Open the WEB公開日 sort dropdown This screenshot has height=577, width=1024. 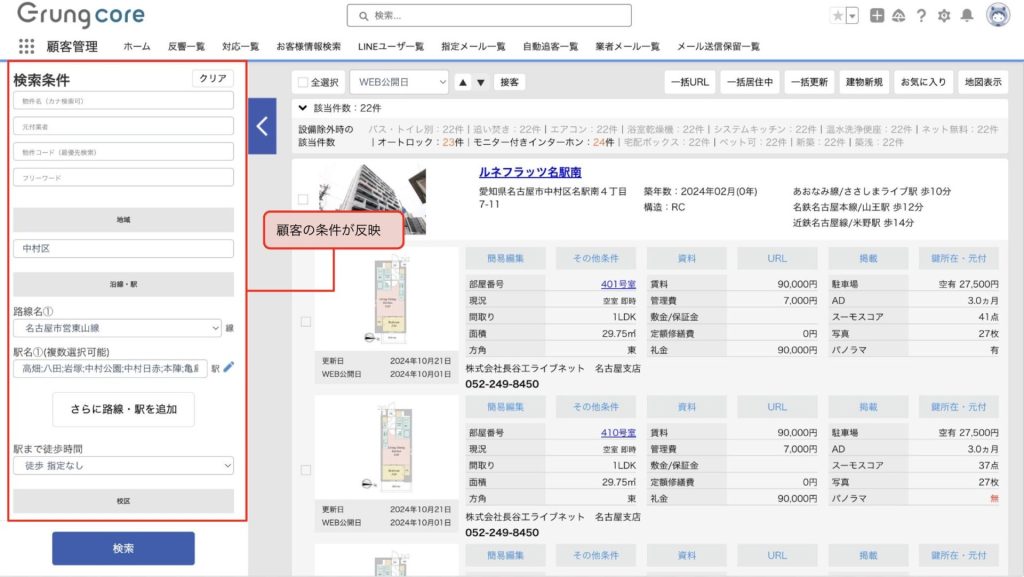click(398, 82)
